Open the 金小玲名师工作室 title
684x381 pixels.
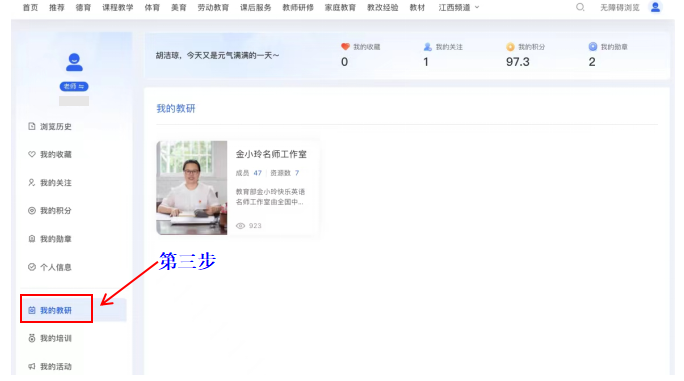point(271,154)
